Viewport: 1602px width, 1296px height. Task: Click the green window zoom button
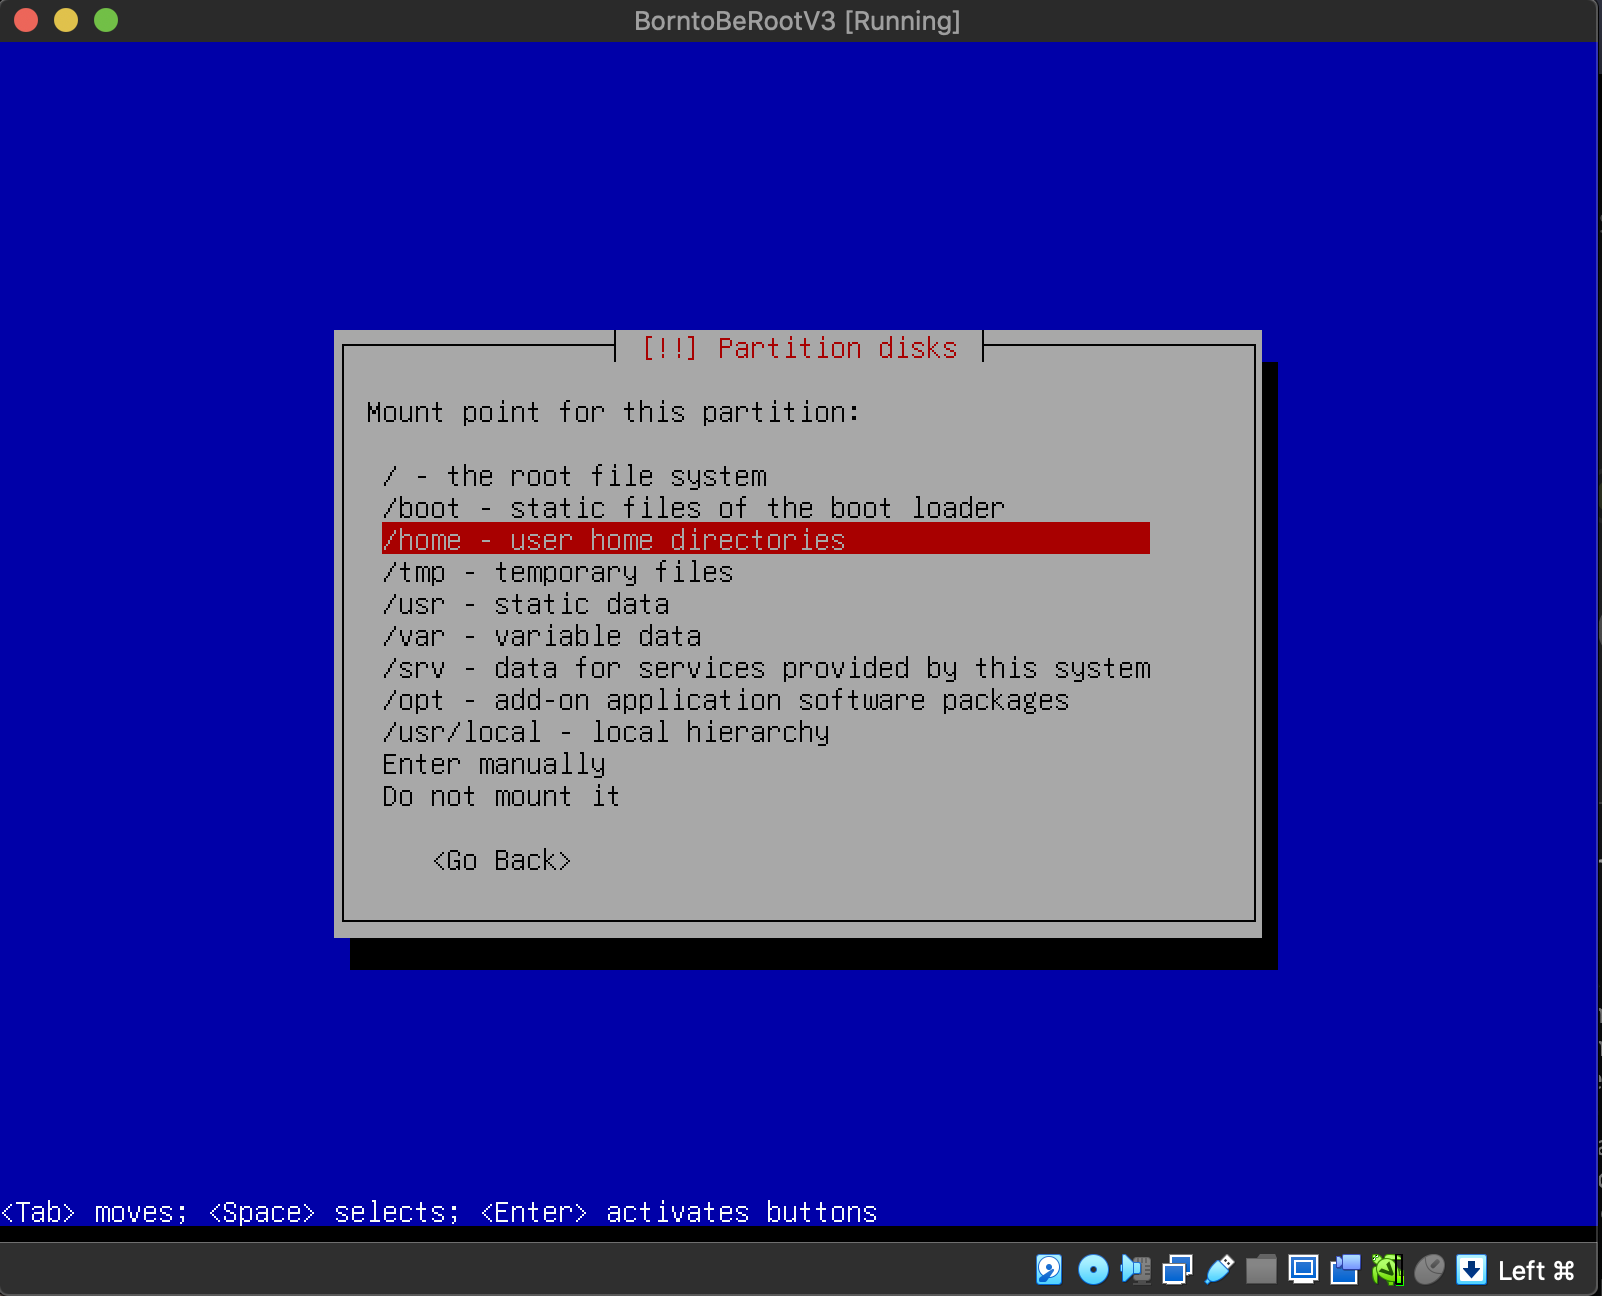tap(106, 20)
